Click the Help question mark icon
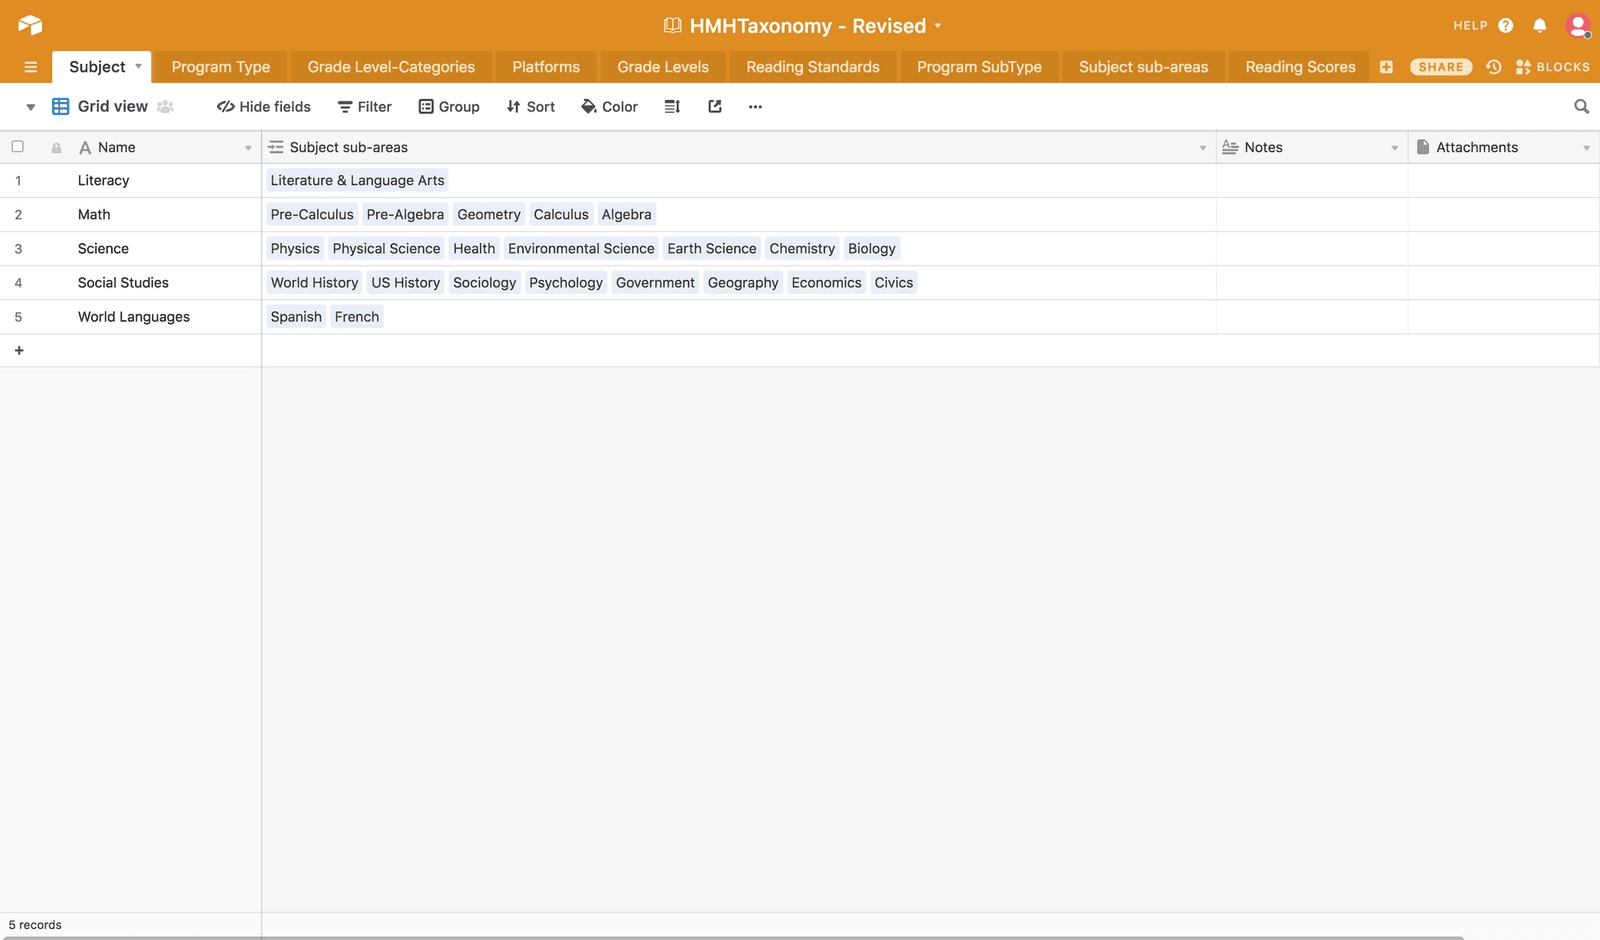This screenshot has width=1600, height=940. point(1506,26)
